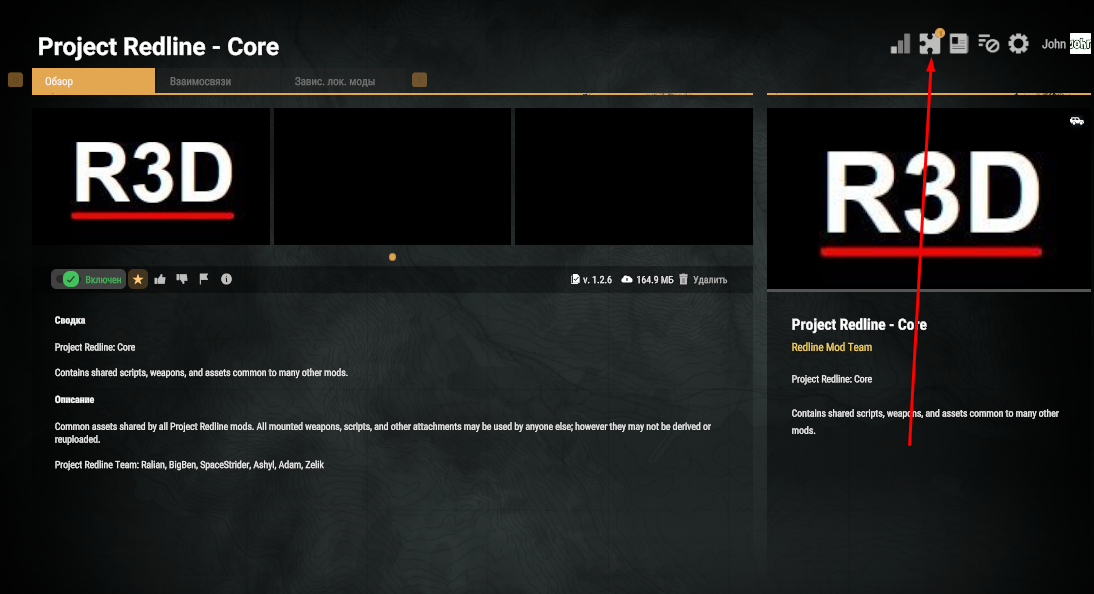Click the filter-blocked list icon
Viewport: 1094px width, 594px height.
coord(988,44)
